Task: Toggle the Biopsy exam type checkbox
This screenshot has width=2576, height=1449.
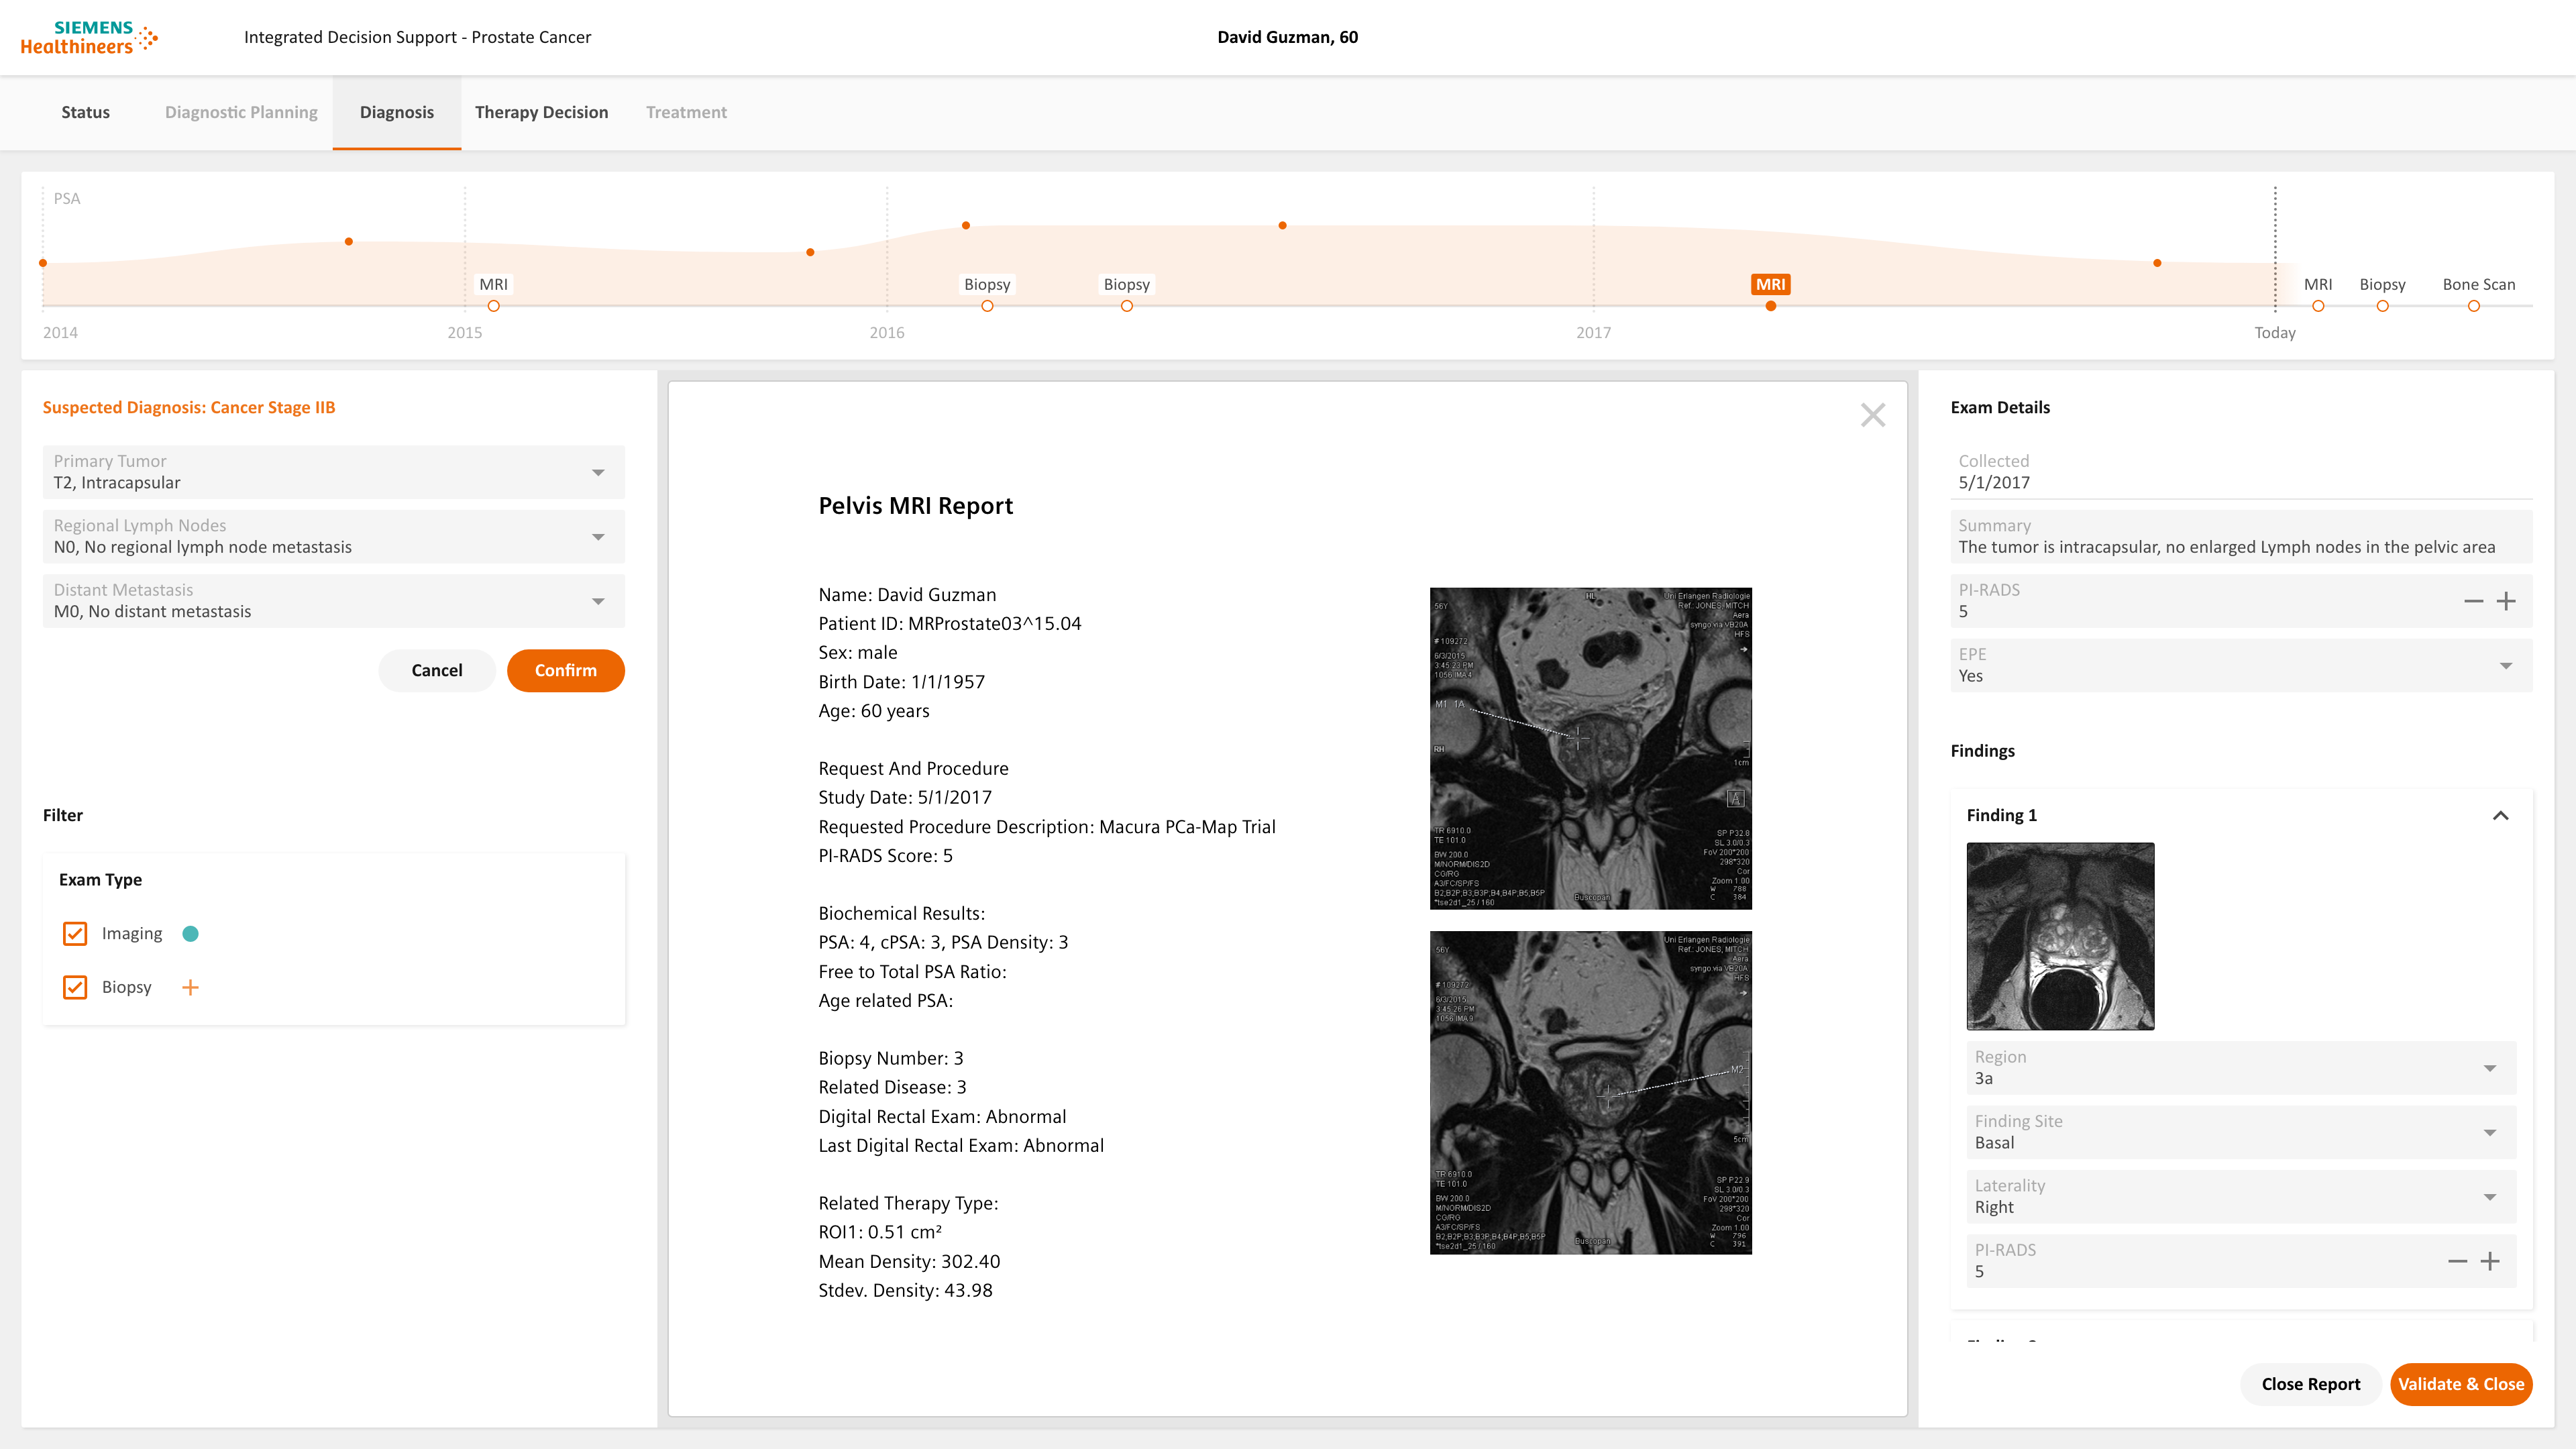Action: [x=75, y=987]
